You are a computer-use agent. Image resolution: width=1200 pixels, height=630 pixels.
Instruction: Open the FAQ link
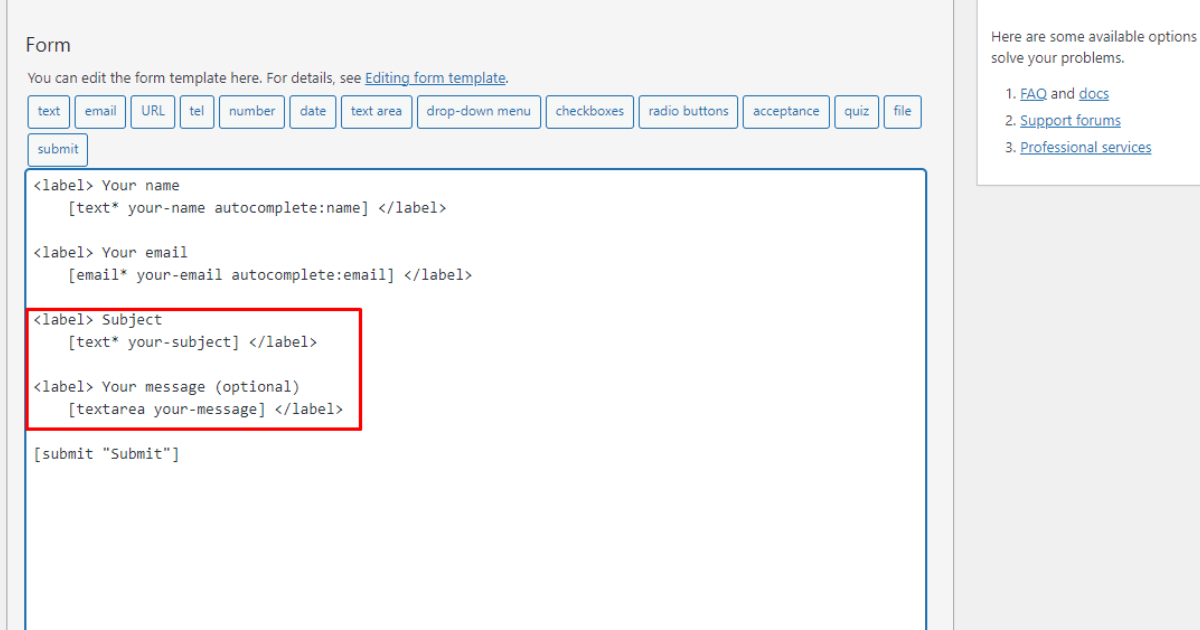(1032, 93)
